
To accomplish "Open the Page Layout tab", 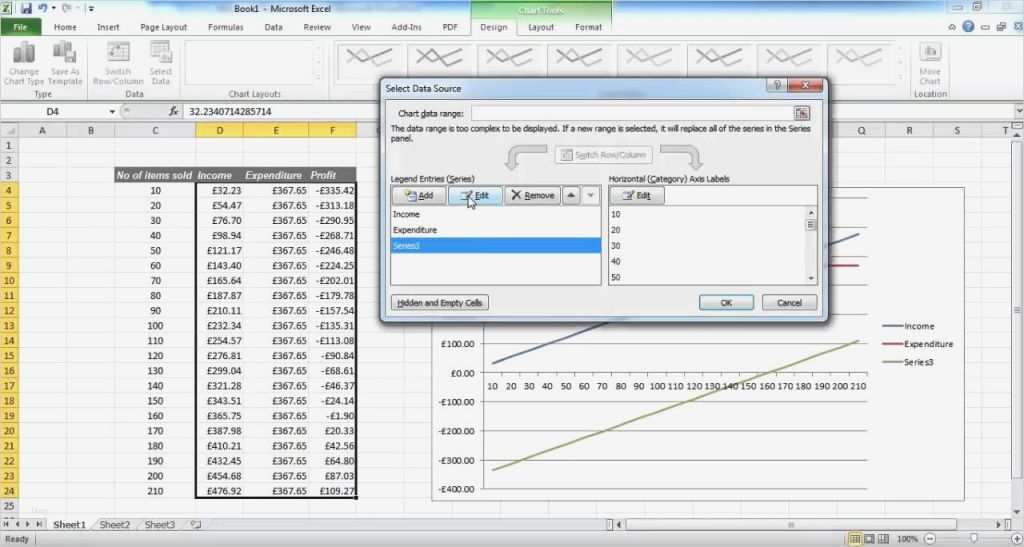I will pos(164,27).
